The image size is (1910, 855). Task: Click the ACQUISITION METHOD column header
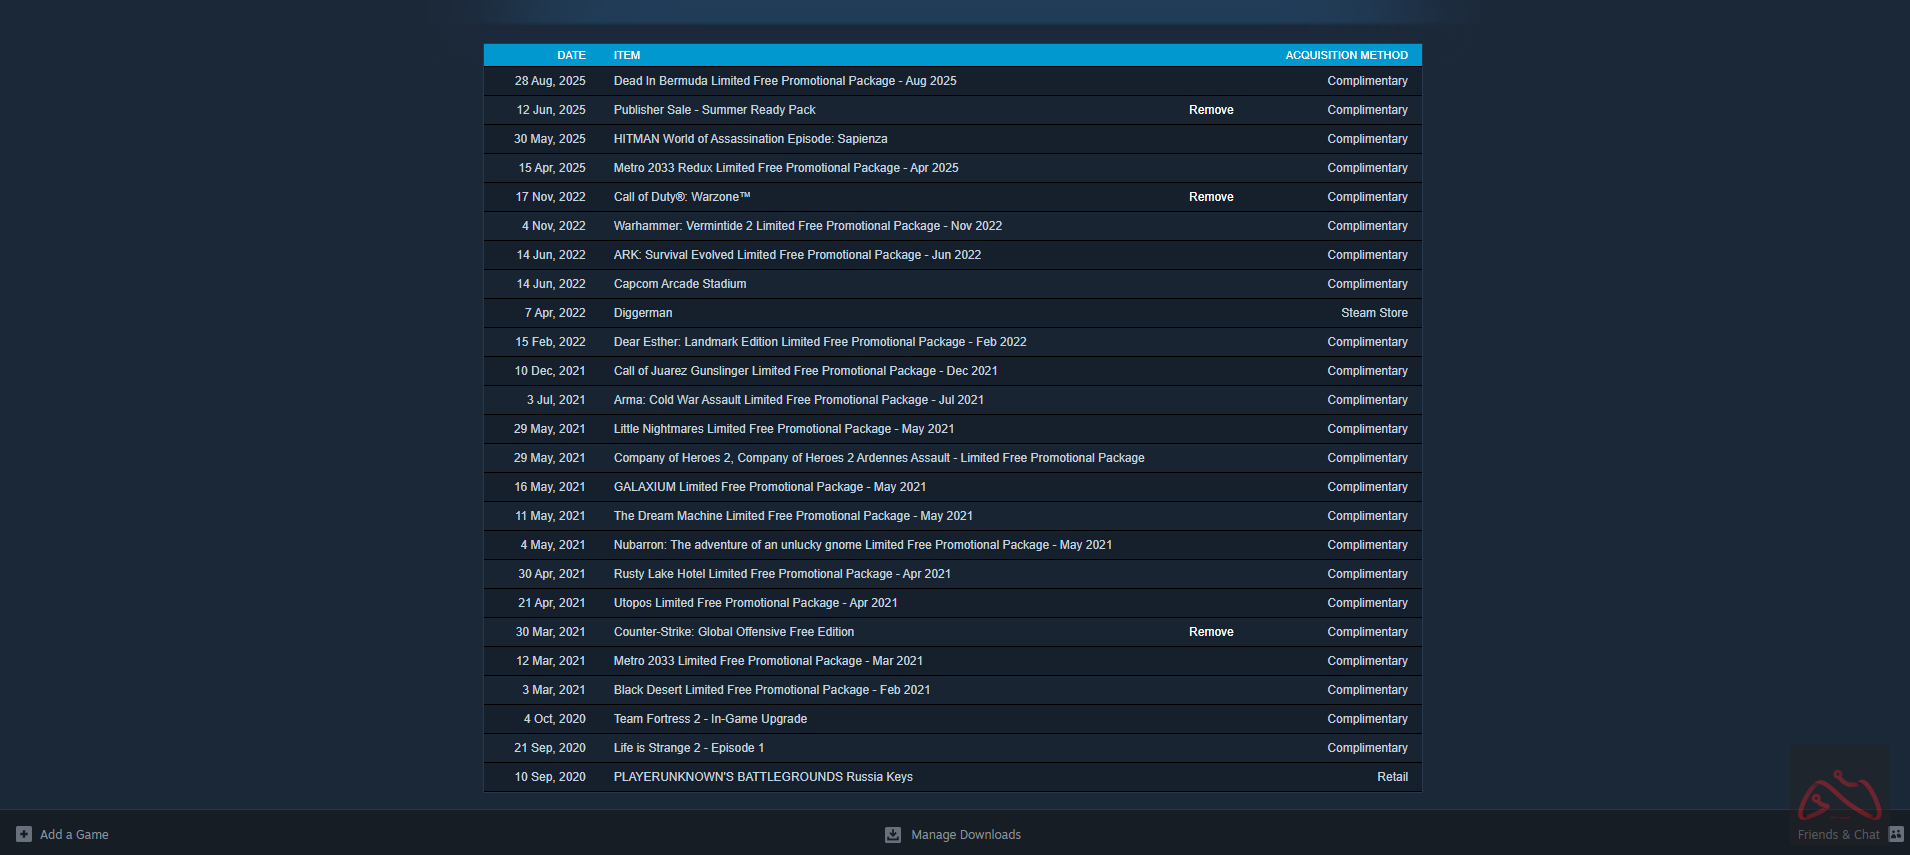click(x=1346, y=55)
